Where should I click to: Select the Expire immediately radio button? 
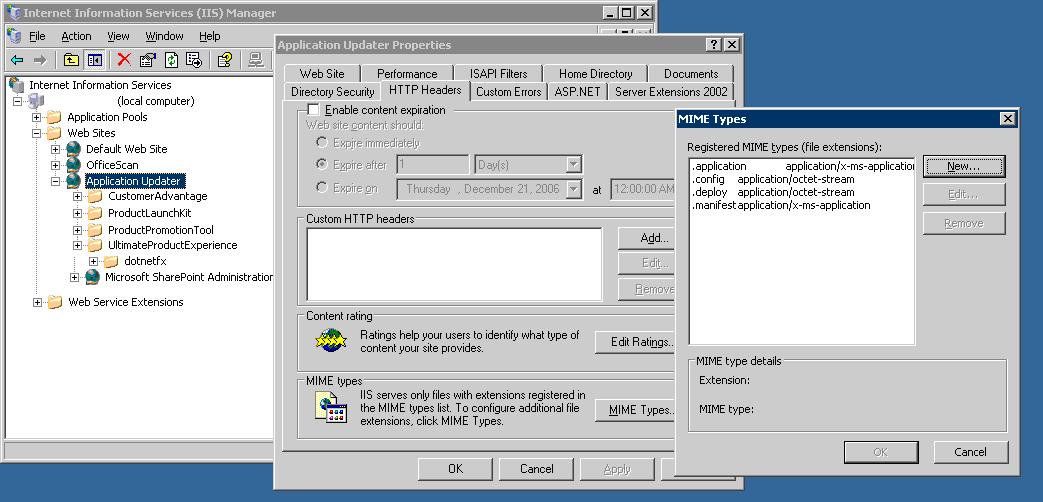(x=322, y=142)
